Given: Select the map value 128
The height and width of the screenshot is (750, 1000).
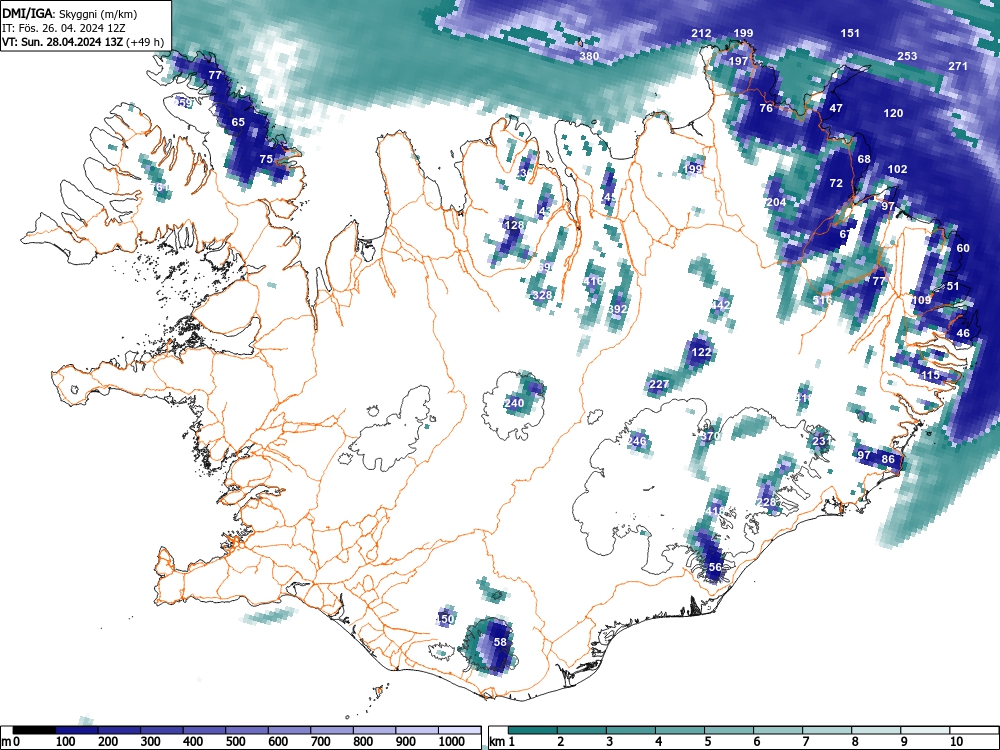Looking at the screenshot, I should tap(513, 225).
